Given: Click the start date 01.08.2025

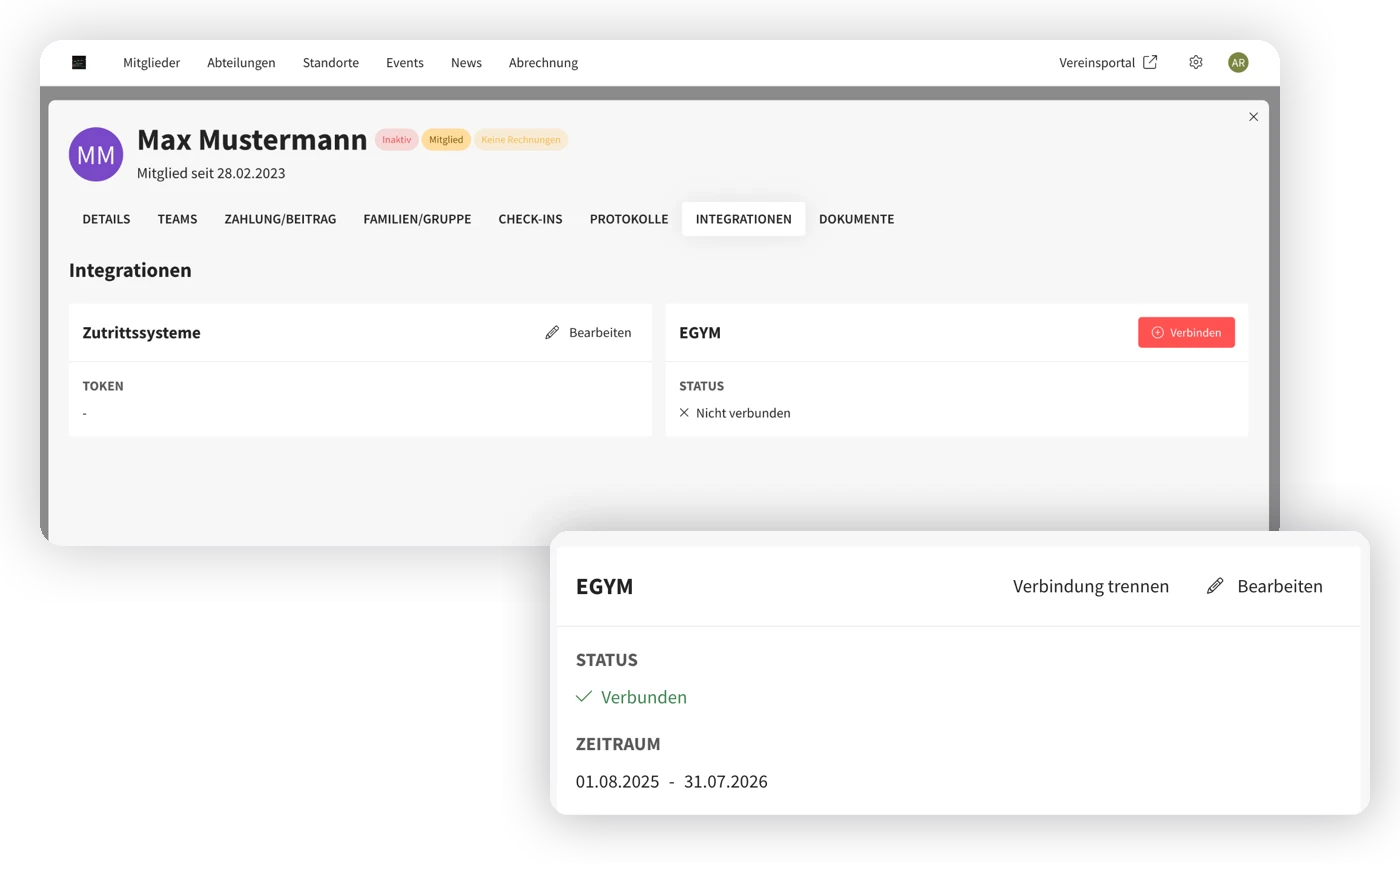Looking at the screenshot, I should 617,781.
